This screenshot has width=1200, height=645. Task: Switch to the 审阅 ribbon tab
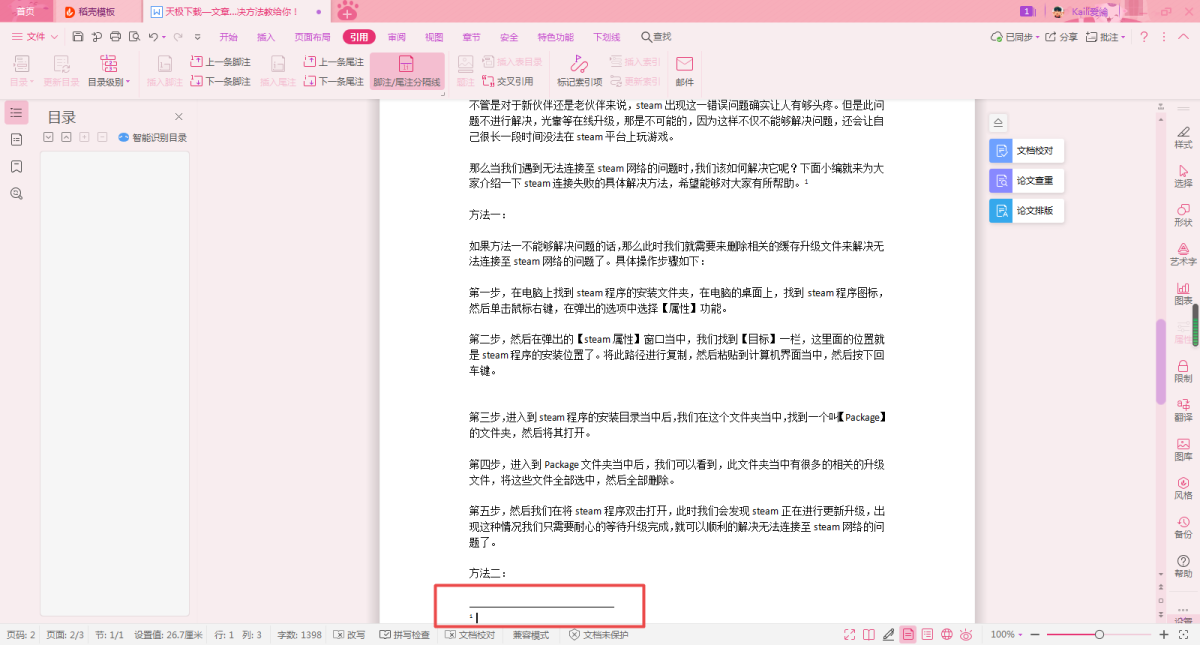point(397,37)
